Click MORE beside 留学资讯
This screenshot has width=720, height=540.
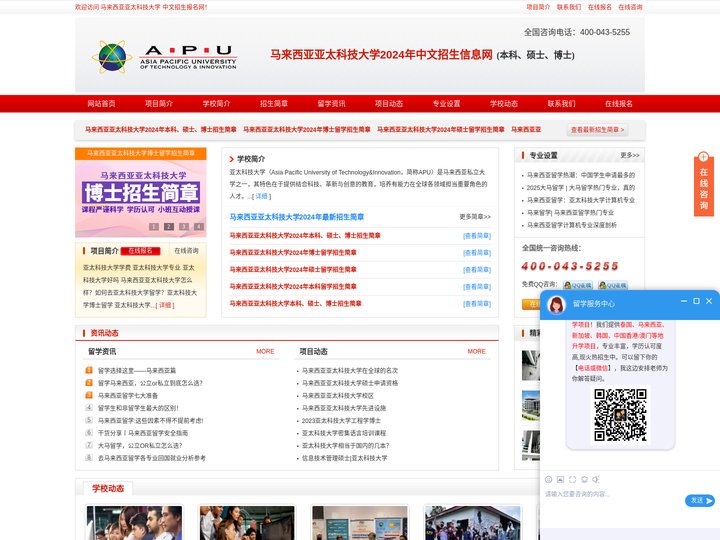click(x=265, y=351)
